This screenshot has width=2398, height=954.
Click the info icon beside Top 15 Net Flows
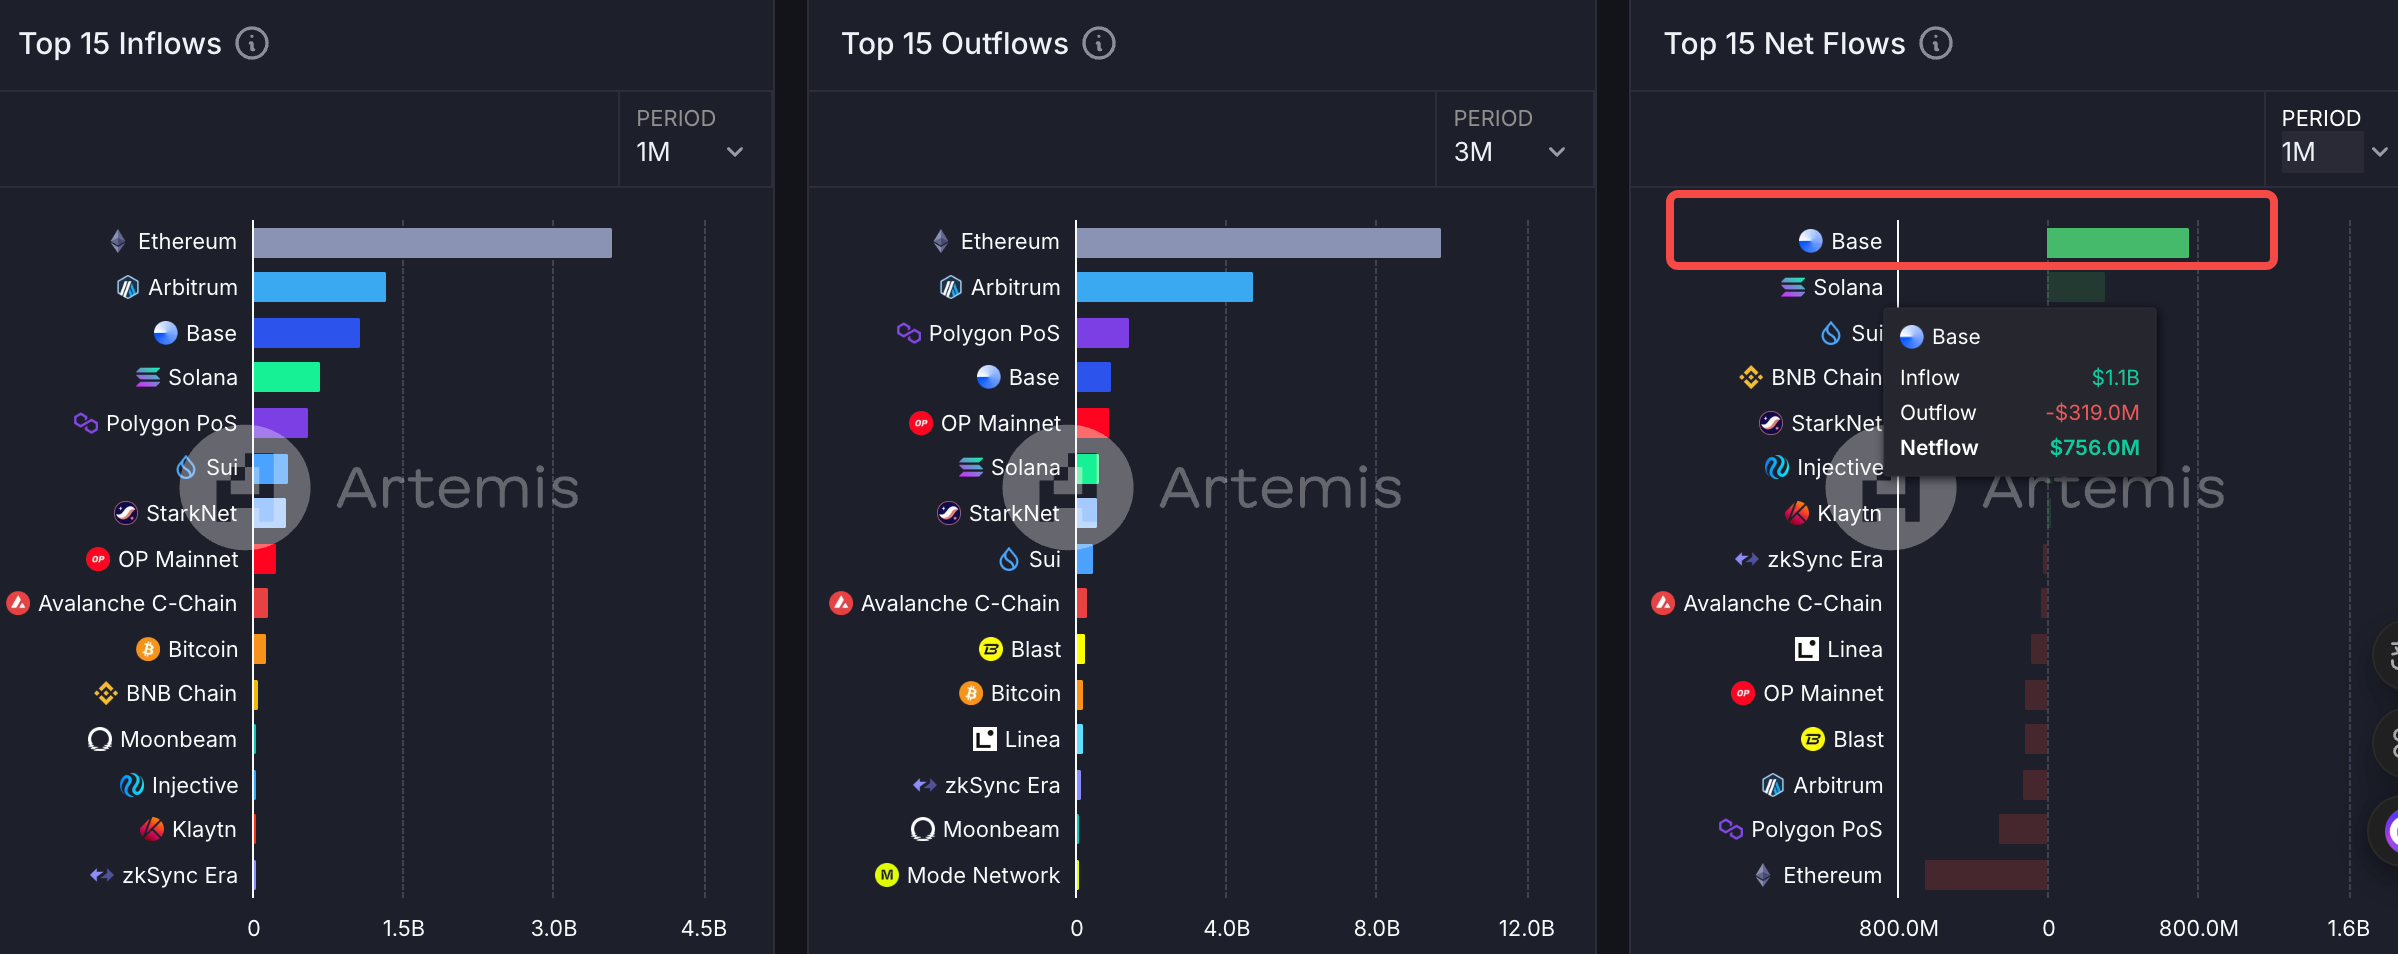(1936, 44)
